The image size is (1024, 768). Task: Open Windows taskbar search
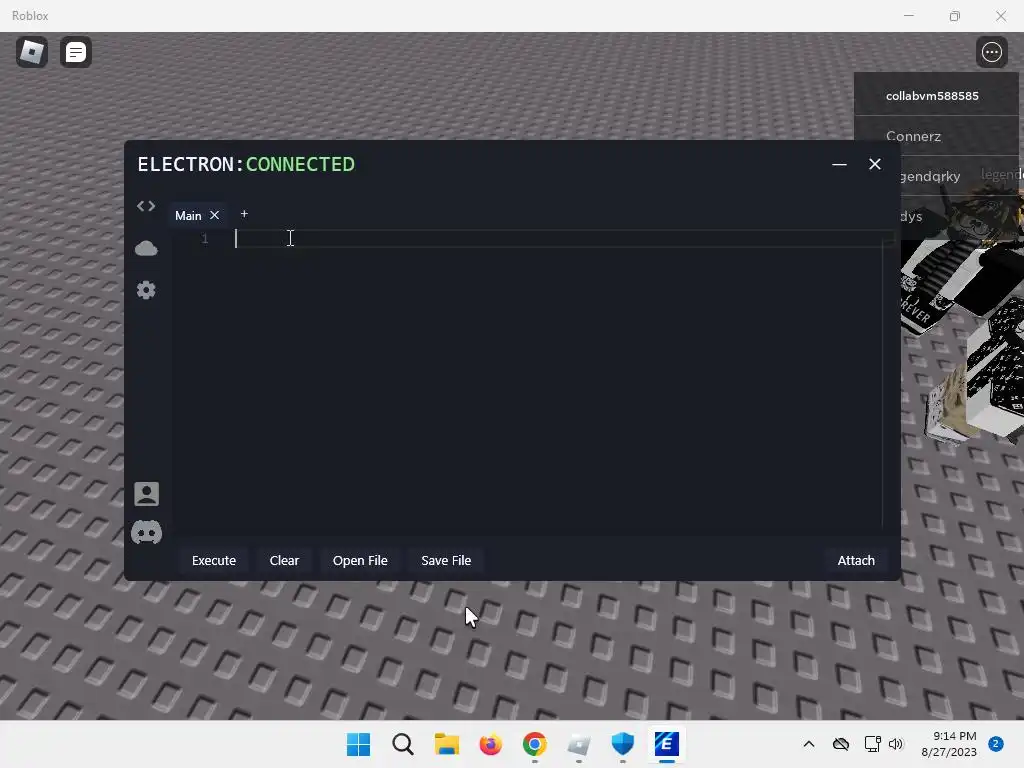pyautogui.click(x=402, y=744)
